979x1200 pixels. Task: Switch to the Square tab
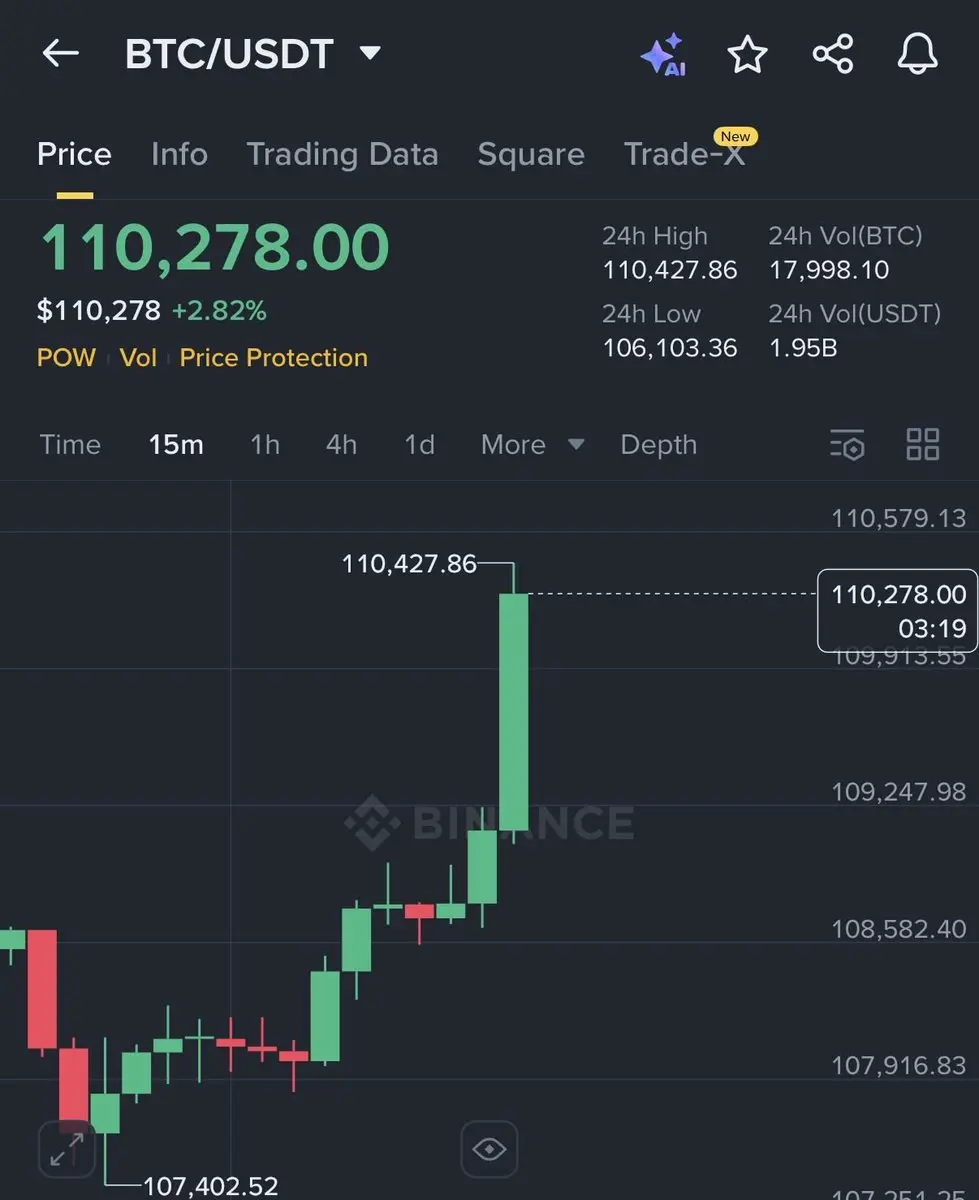pos(531,154)
